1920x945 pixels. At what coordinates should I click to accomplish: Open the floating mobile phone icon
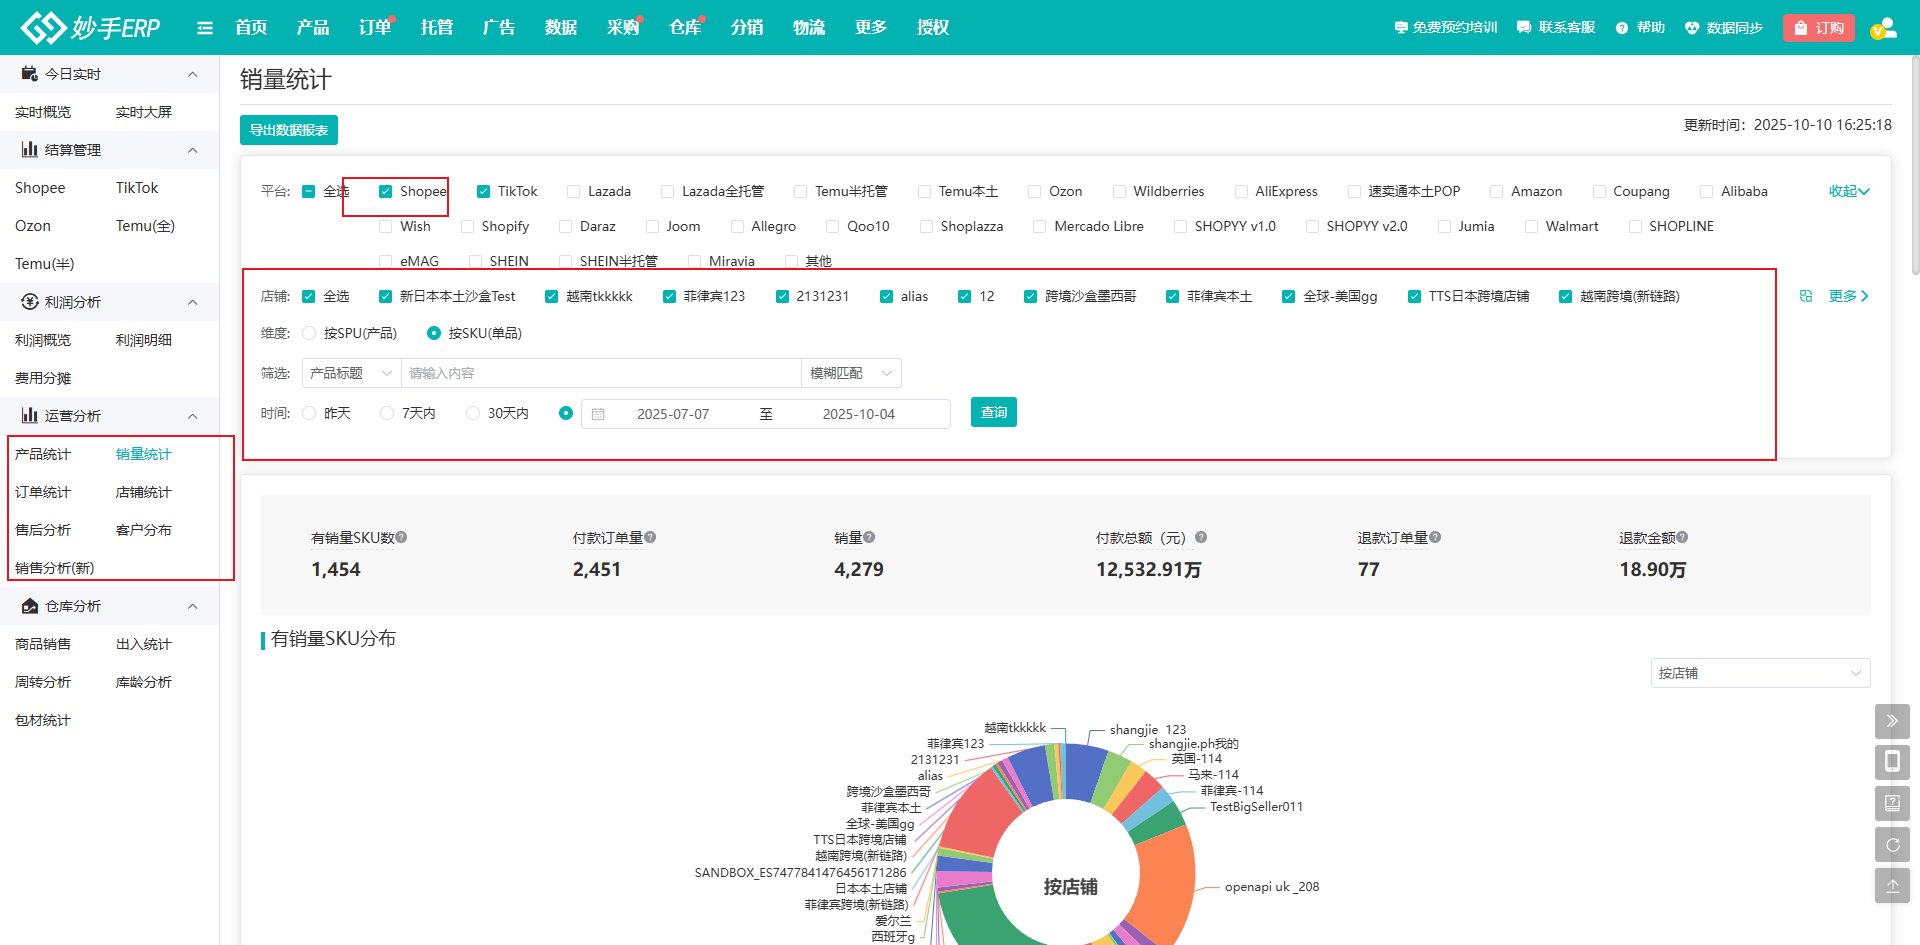pos(1892,762)
